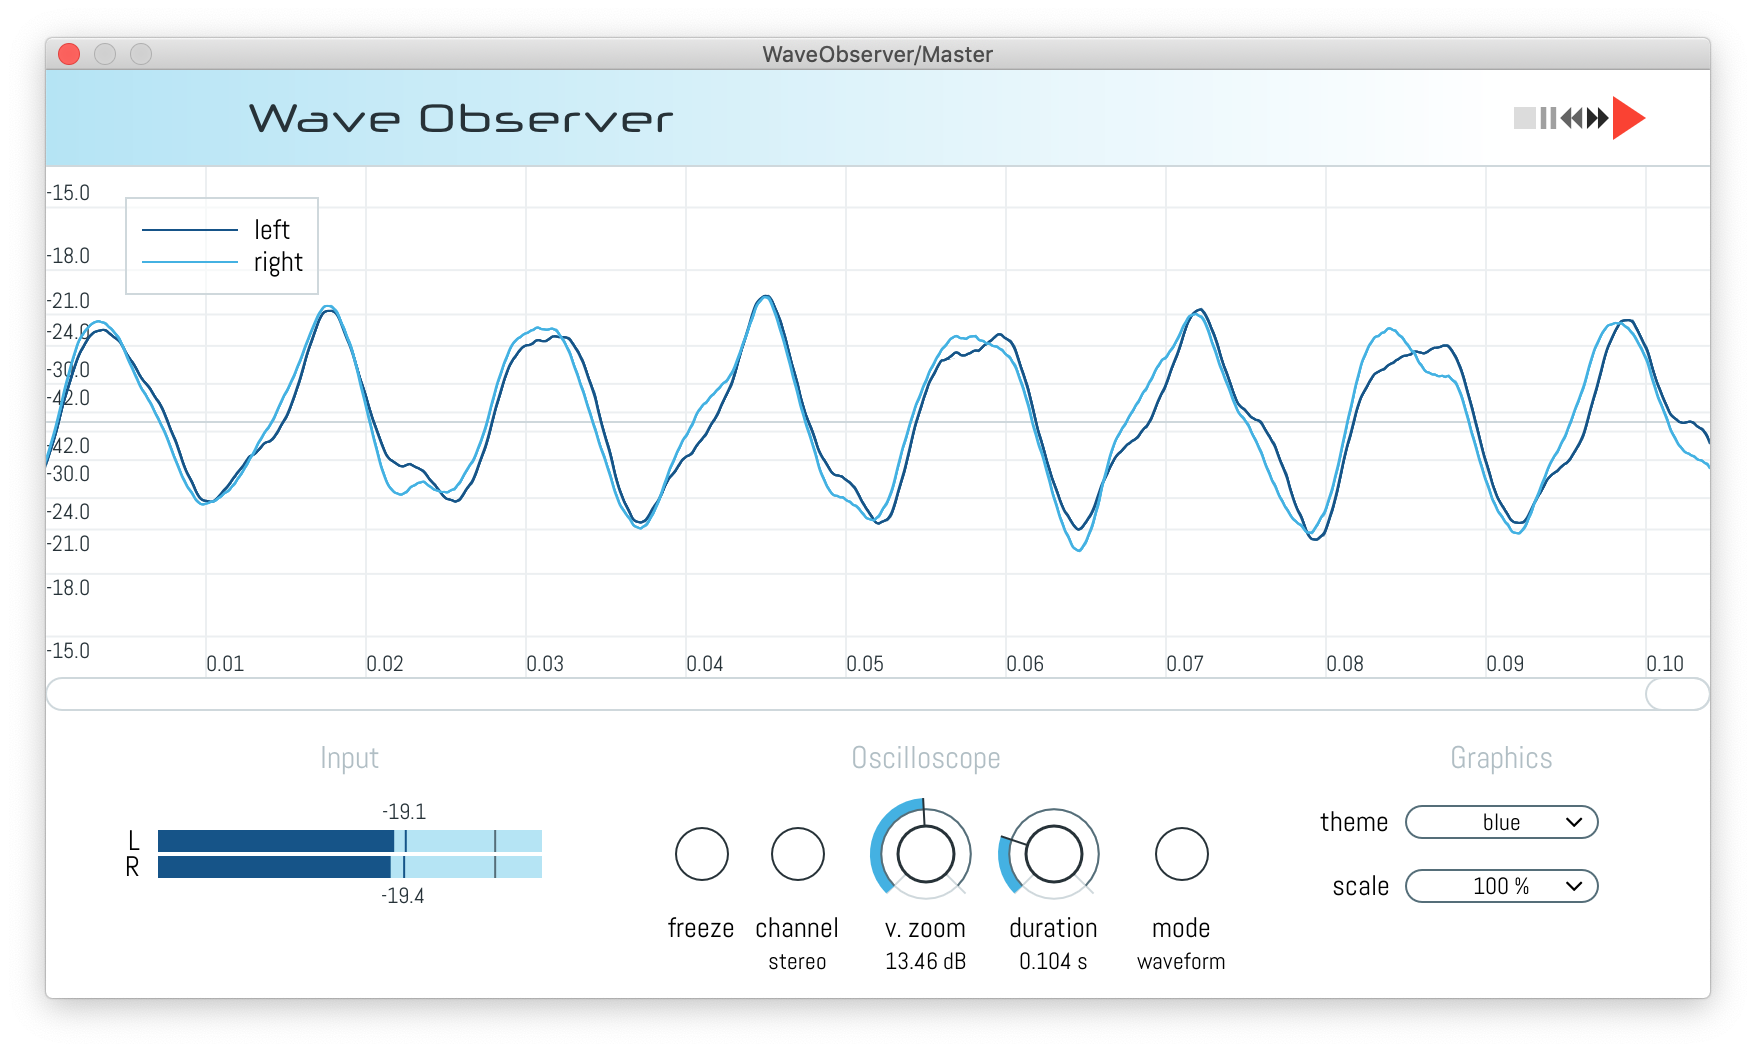Click the Wave Observer logo

coord(462,117)
